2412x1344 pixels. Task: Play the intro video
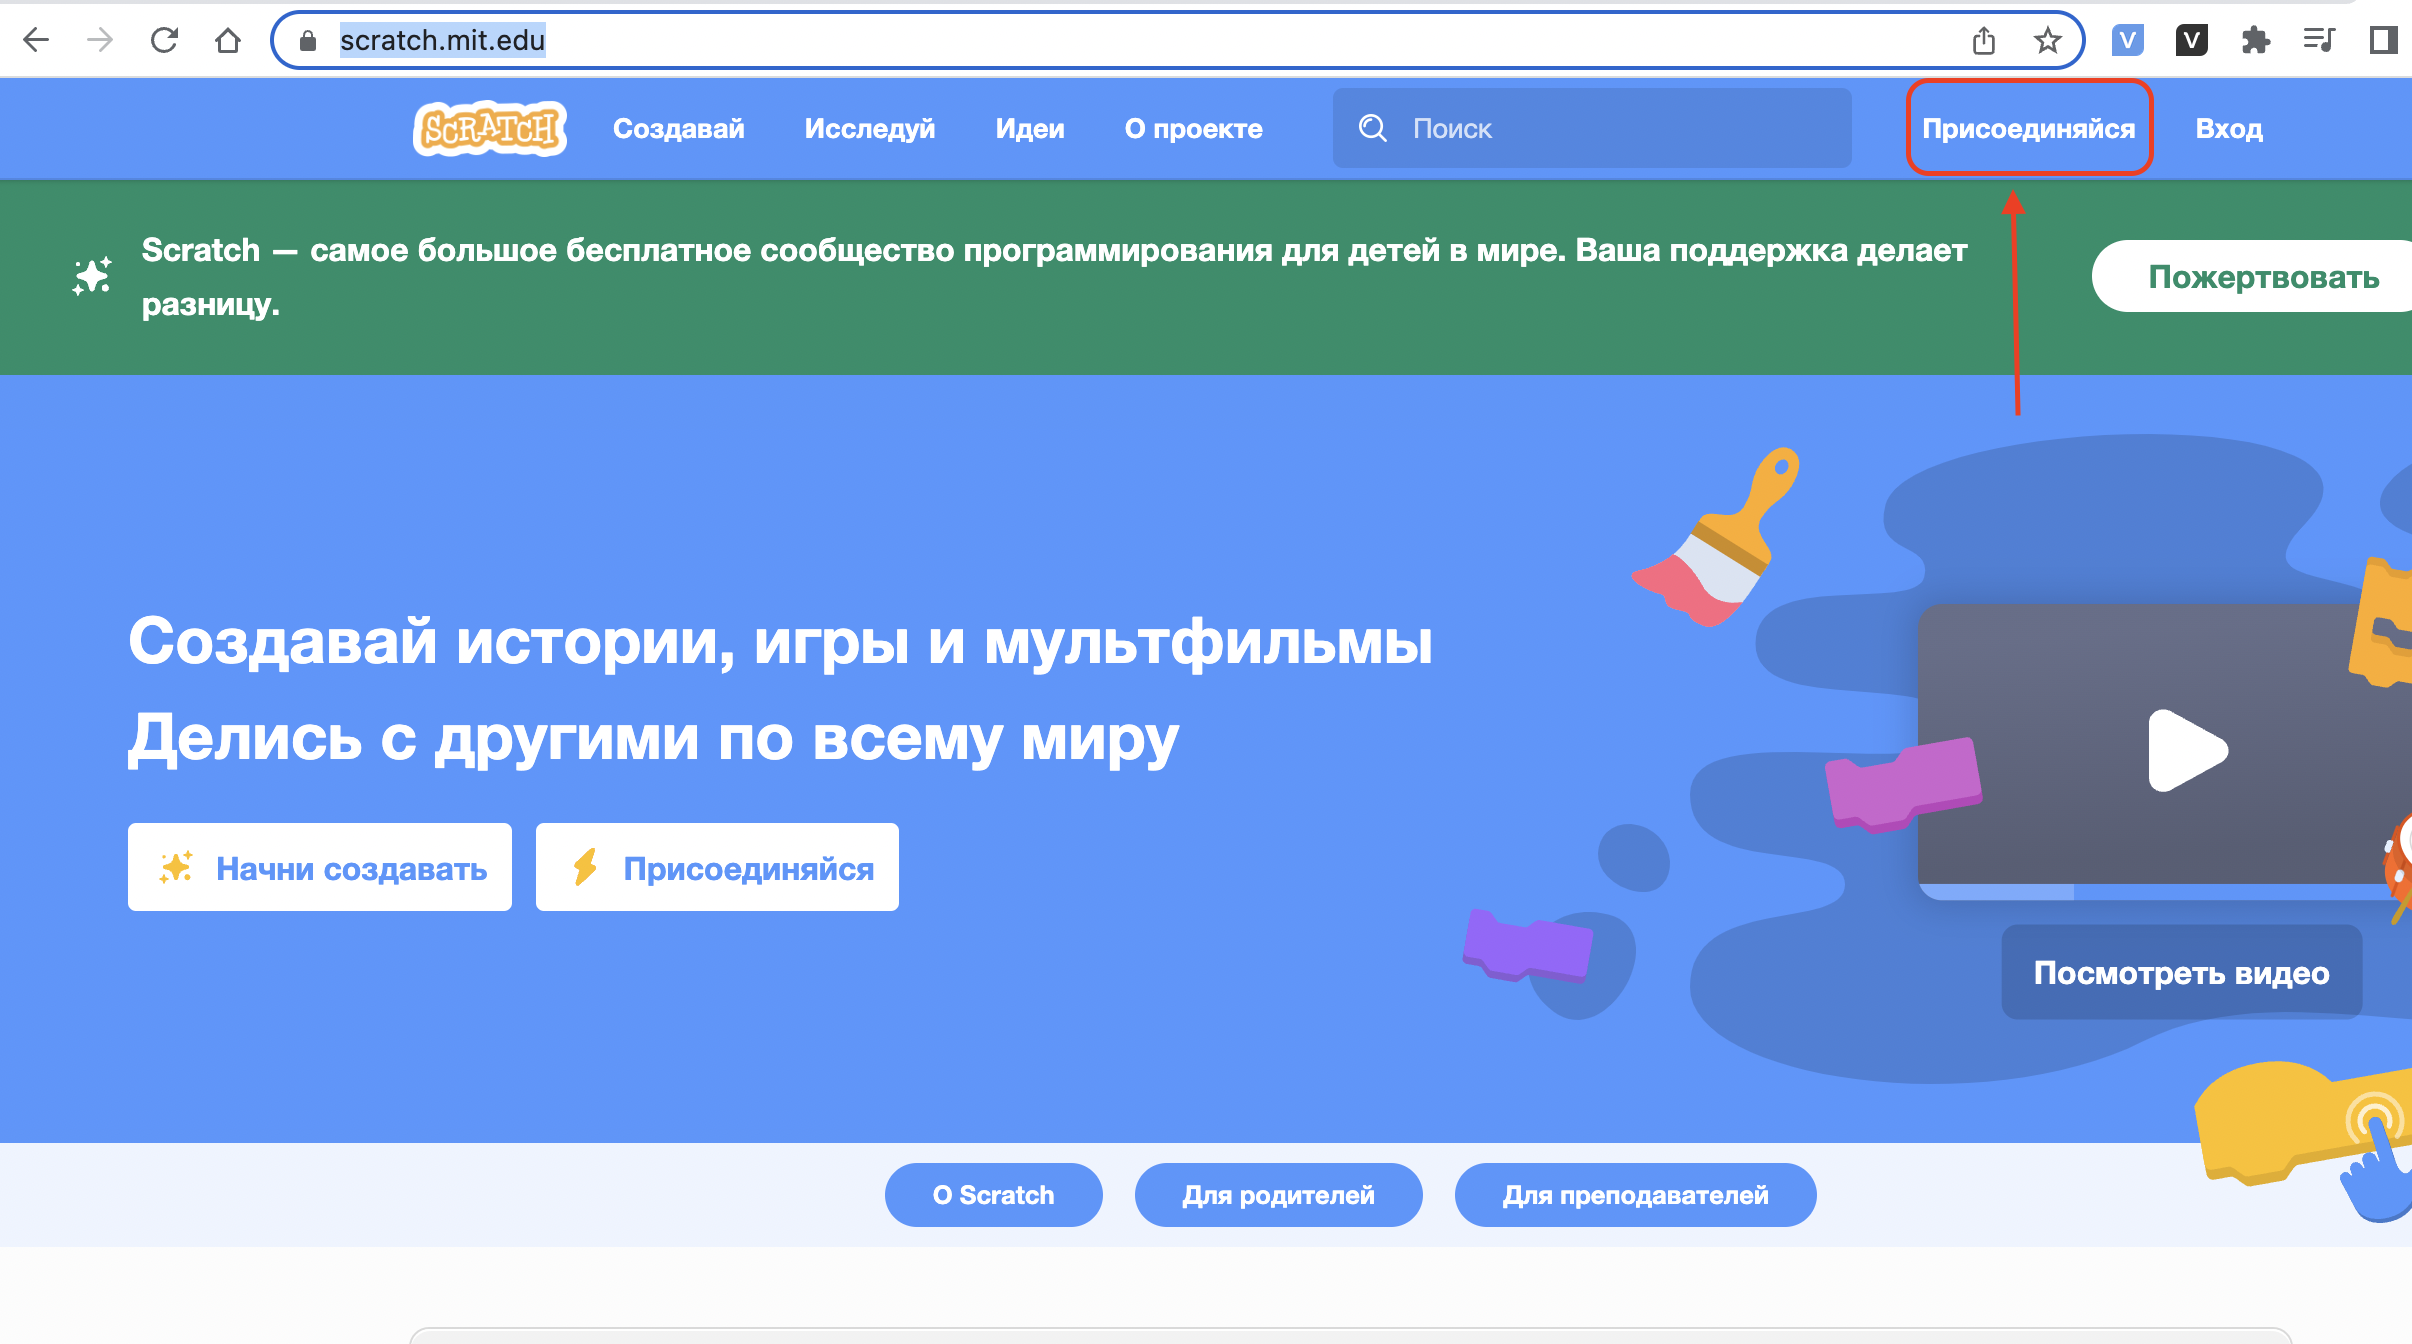pos(2187,750)
